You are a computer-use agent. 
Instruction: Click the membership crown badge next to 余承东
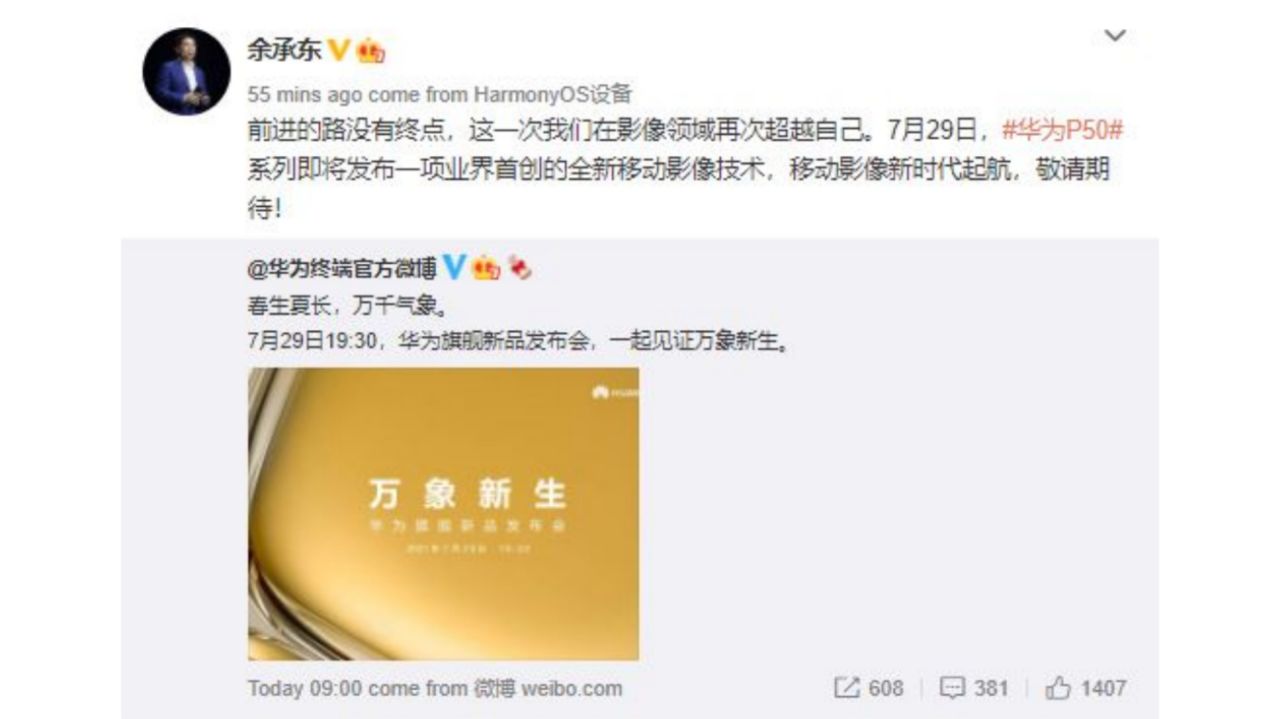tap(371, 51)
